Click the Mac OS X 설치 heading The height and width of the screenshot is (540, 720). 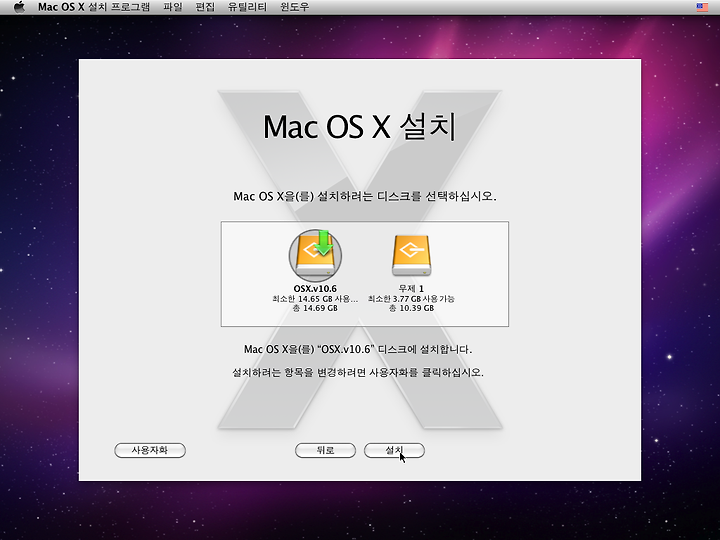pos(359,126)
